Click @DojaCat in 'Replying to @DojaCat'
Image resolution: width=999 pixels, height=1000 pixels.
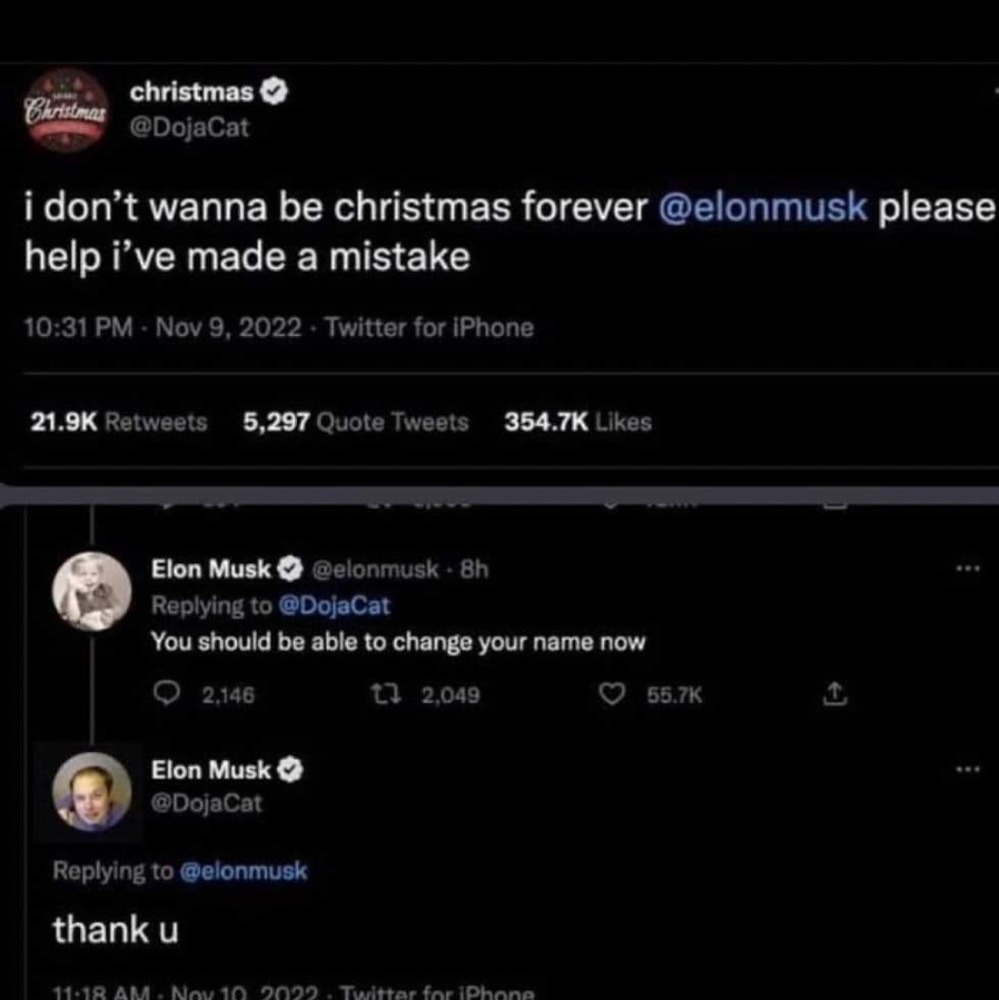click(x=339, y=606)
